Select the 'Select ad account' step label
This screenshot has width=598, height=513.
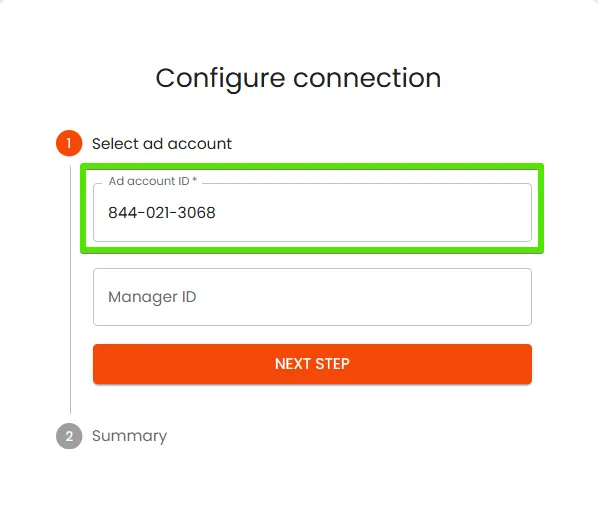pos(162,144)
